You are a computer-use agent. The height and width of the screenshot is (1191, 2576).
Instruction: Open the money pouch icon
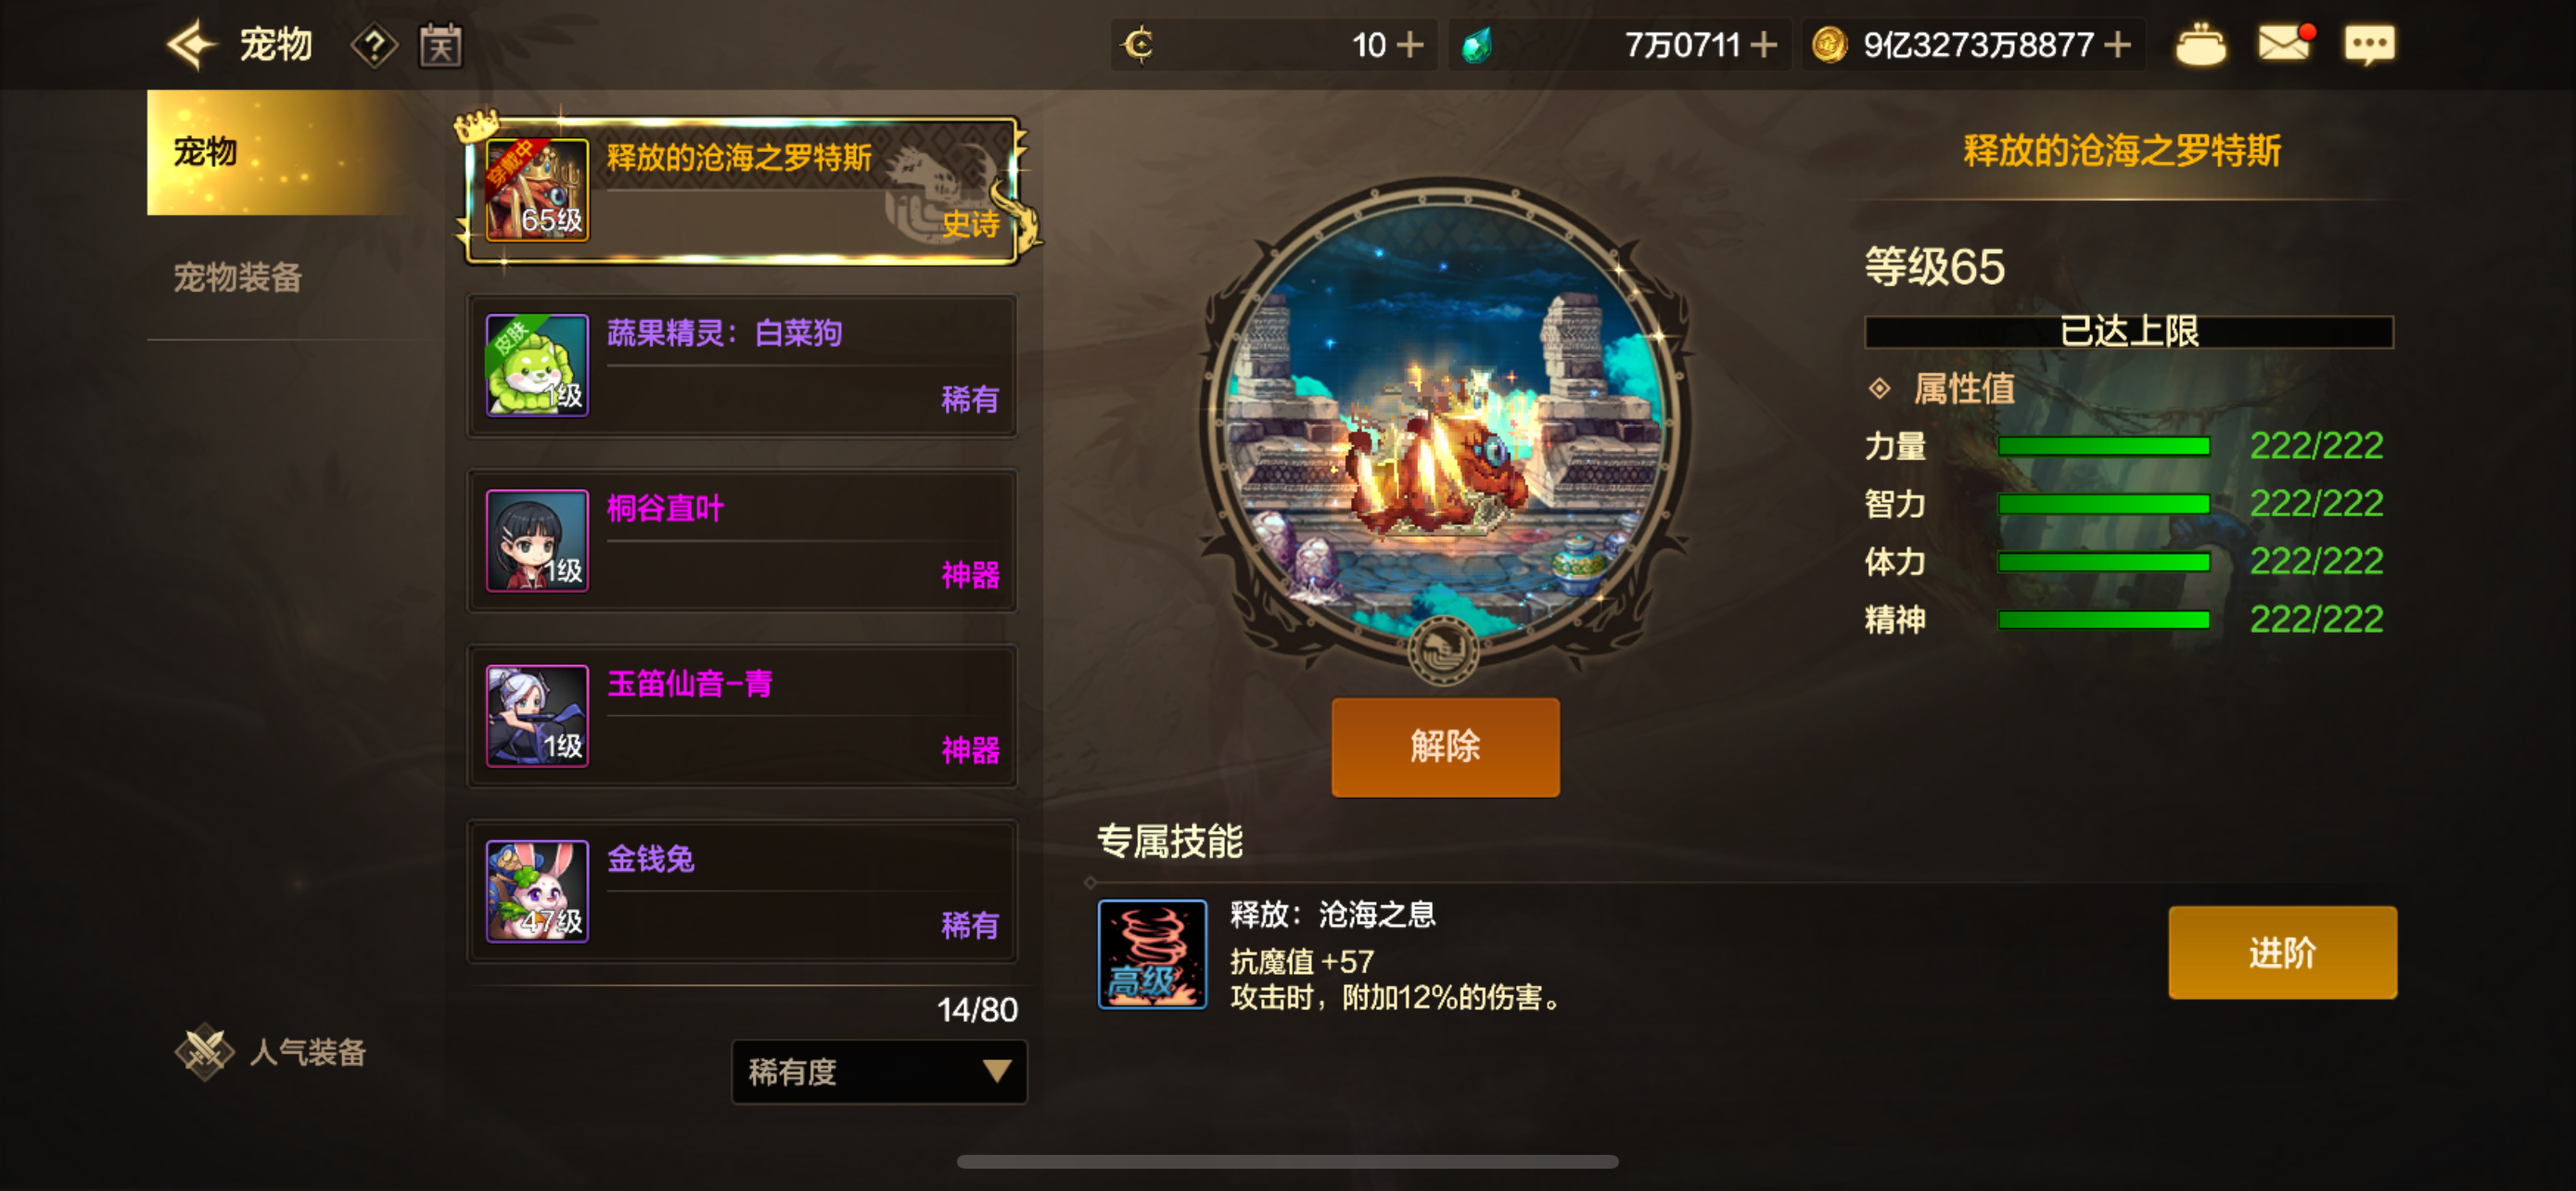2200,45
